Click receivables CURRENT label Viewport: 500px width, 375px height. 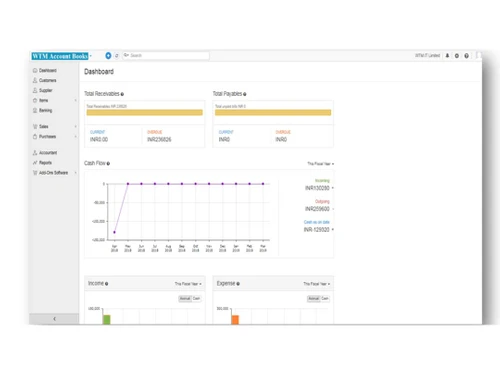click(97, 132)
